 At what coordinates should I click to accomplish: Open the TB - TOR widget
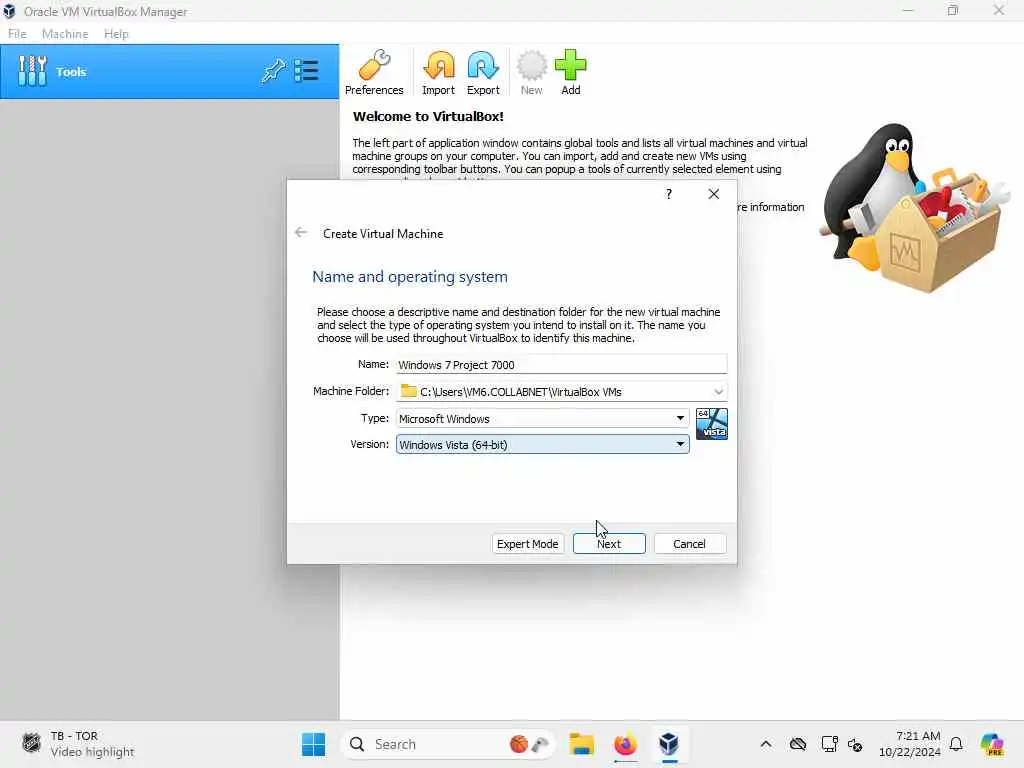pos(77,744)
